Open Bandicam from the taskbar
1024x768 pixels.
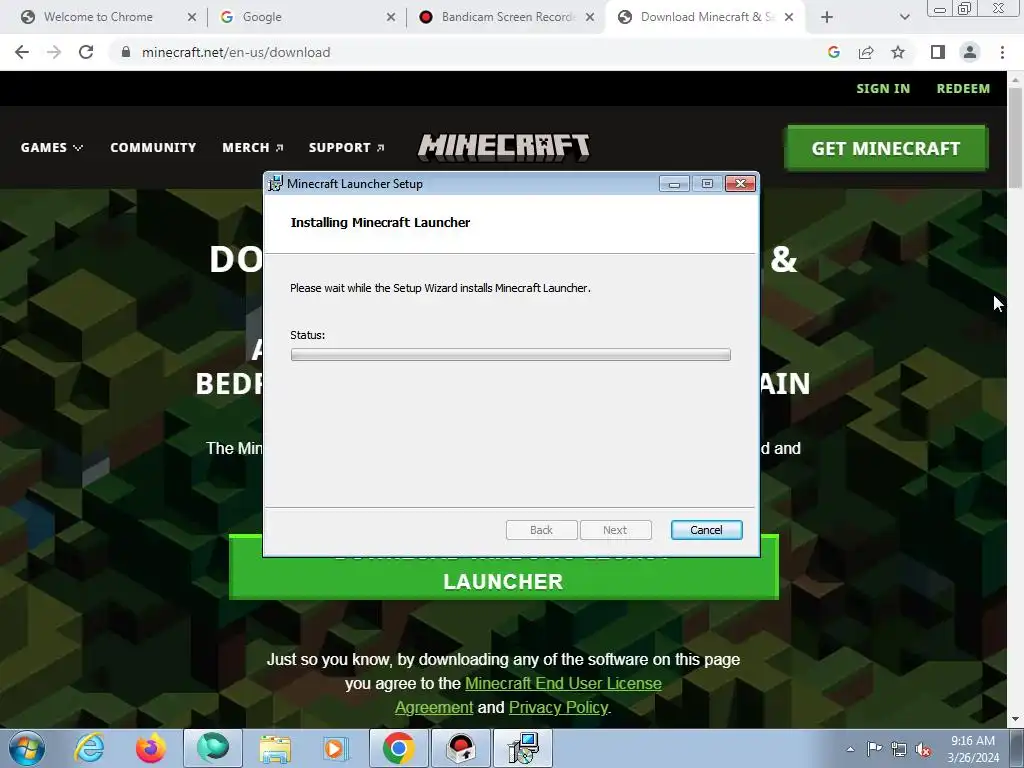[x=461, y=748]
